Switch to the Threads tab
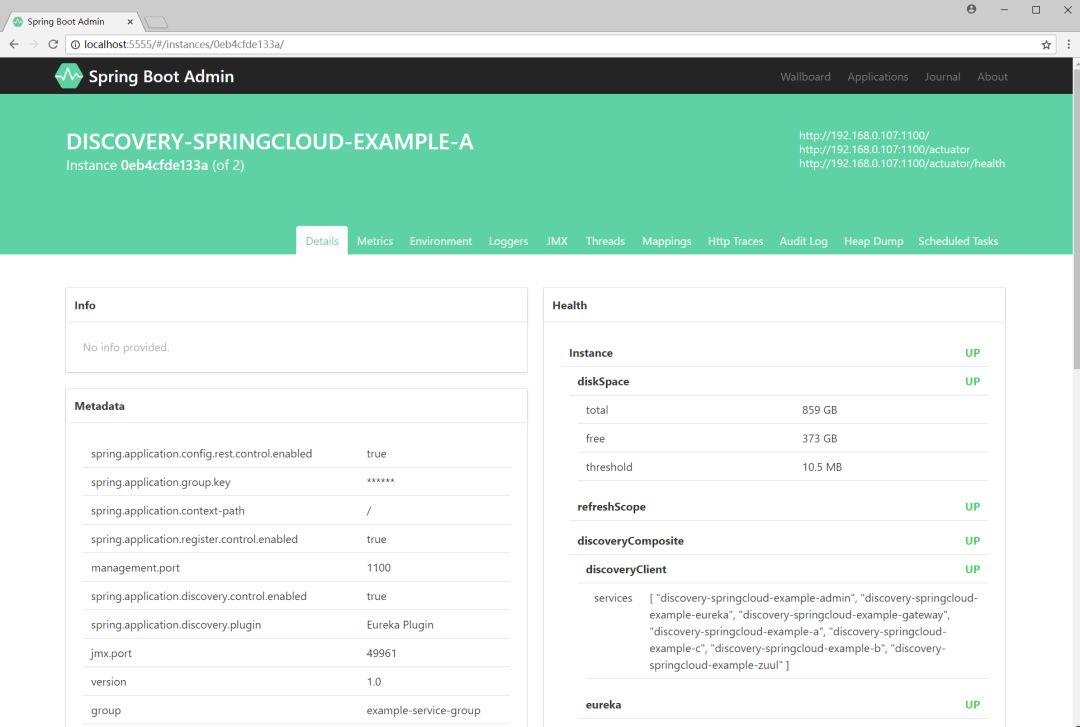This screenshot has height=727, width=1080. [605, 240]
